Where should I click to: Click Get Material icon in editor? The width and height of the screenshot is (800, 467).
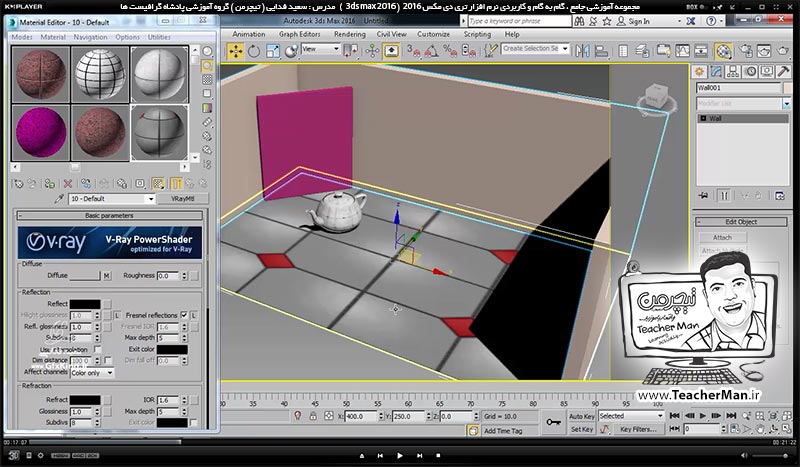(18, 184)
